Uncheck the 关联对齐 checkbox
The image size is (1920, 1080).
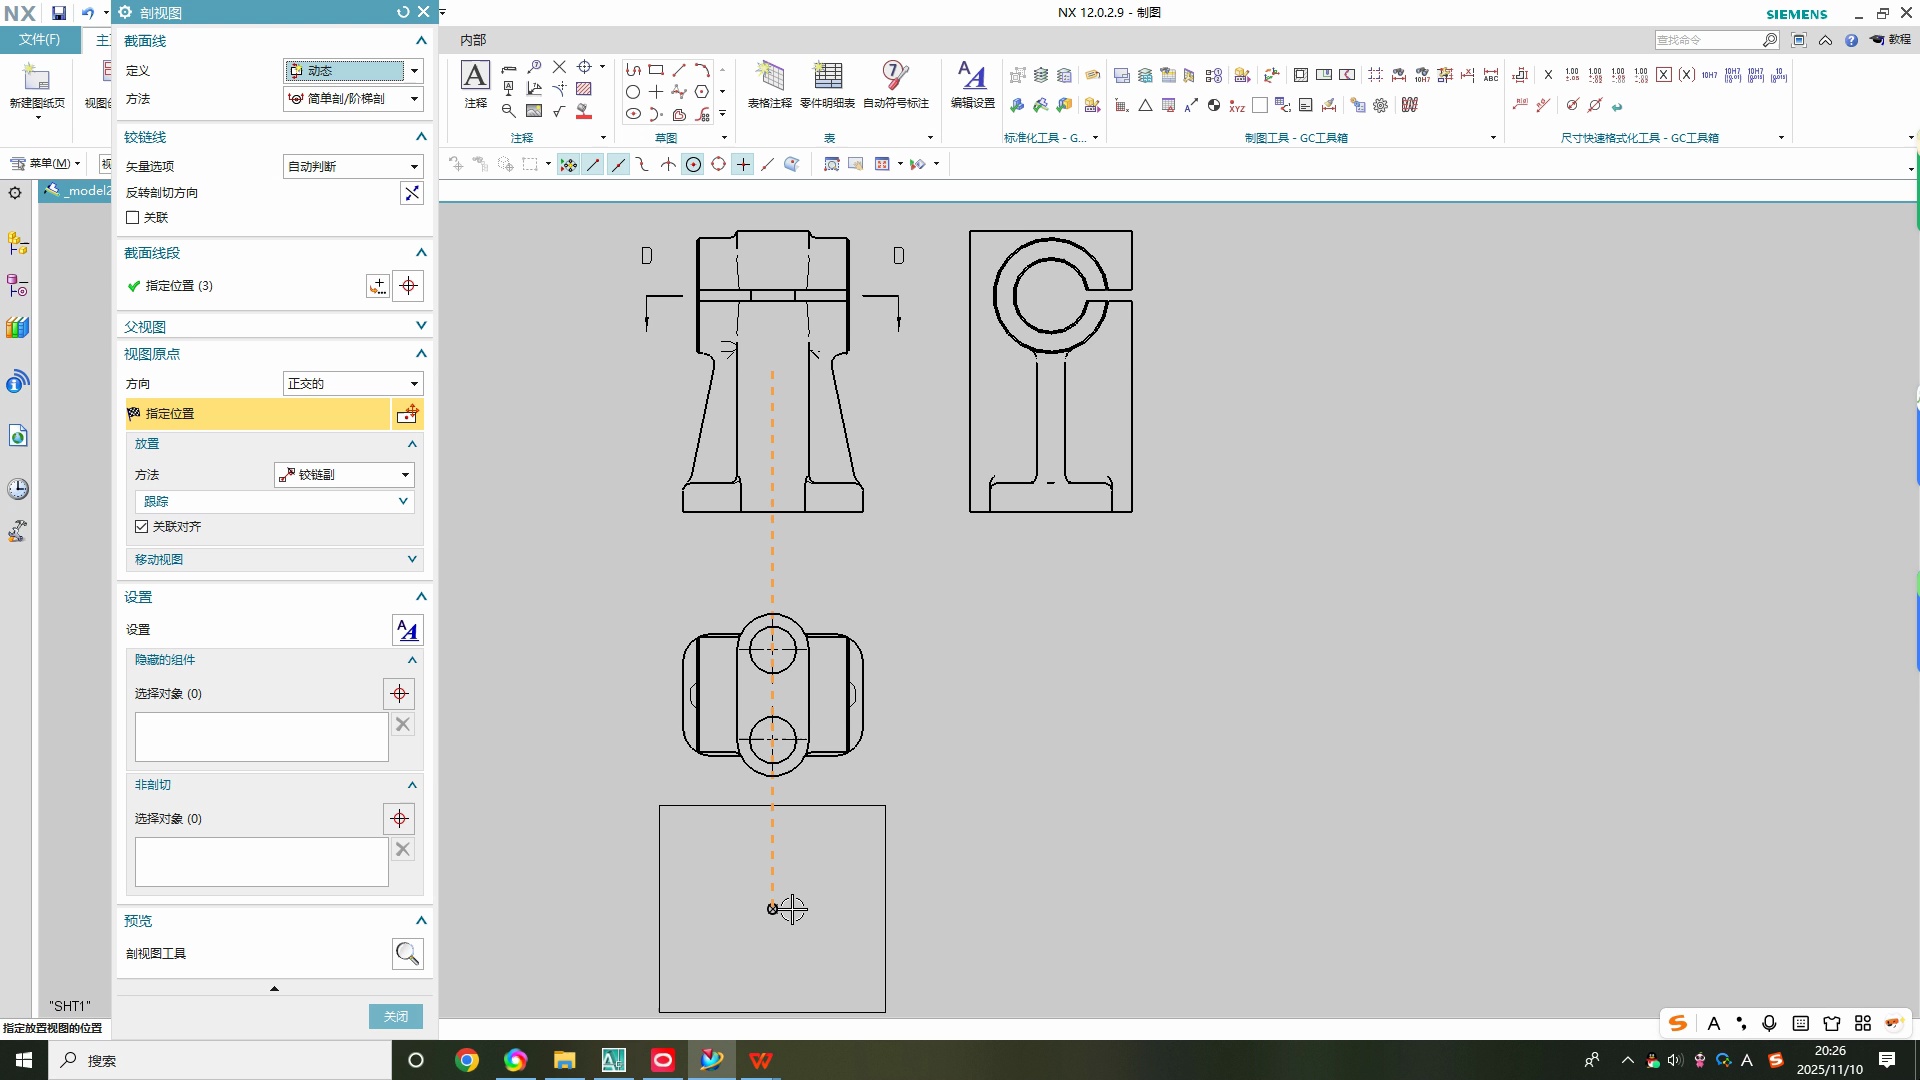coord(141,527)
